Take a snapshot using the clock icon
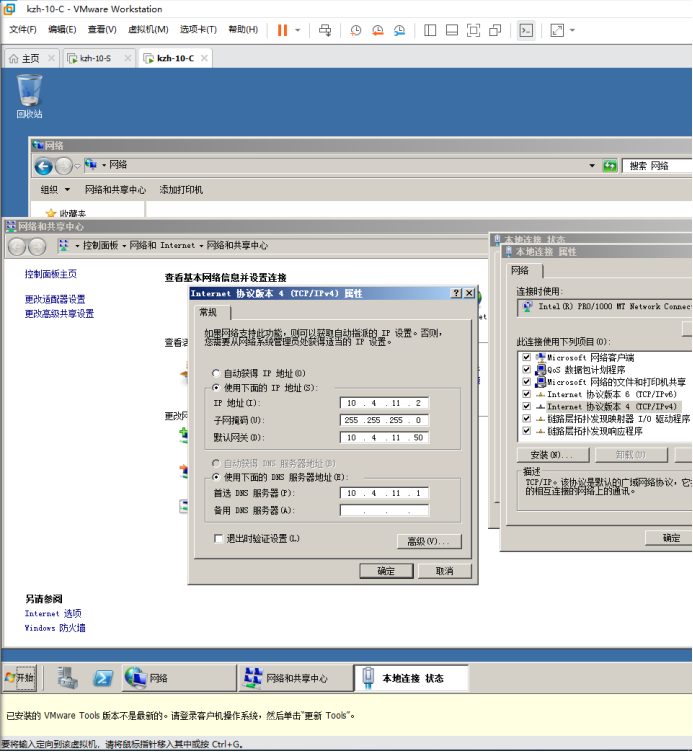The image size is (693, 752). tap(355, 30)
